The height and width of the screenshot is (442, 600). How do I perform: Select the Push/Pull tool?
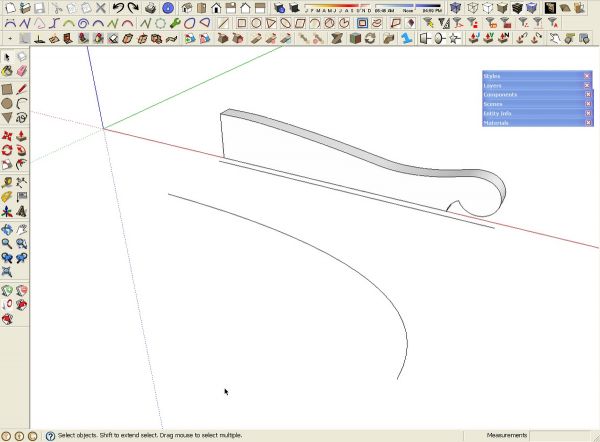coord(22,136)
